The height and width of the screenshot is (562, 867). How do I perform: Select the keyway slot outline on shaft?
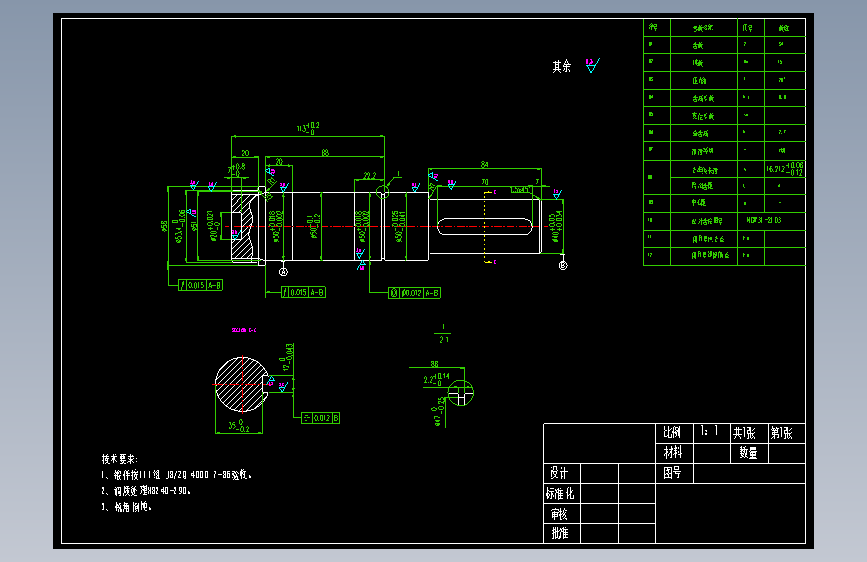click(x=485, y=226)
